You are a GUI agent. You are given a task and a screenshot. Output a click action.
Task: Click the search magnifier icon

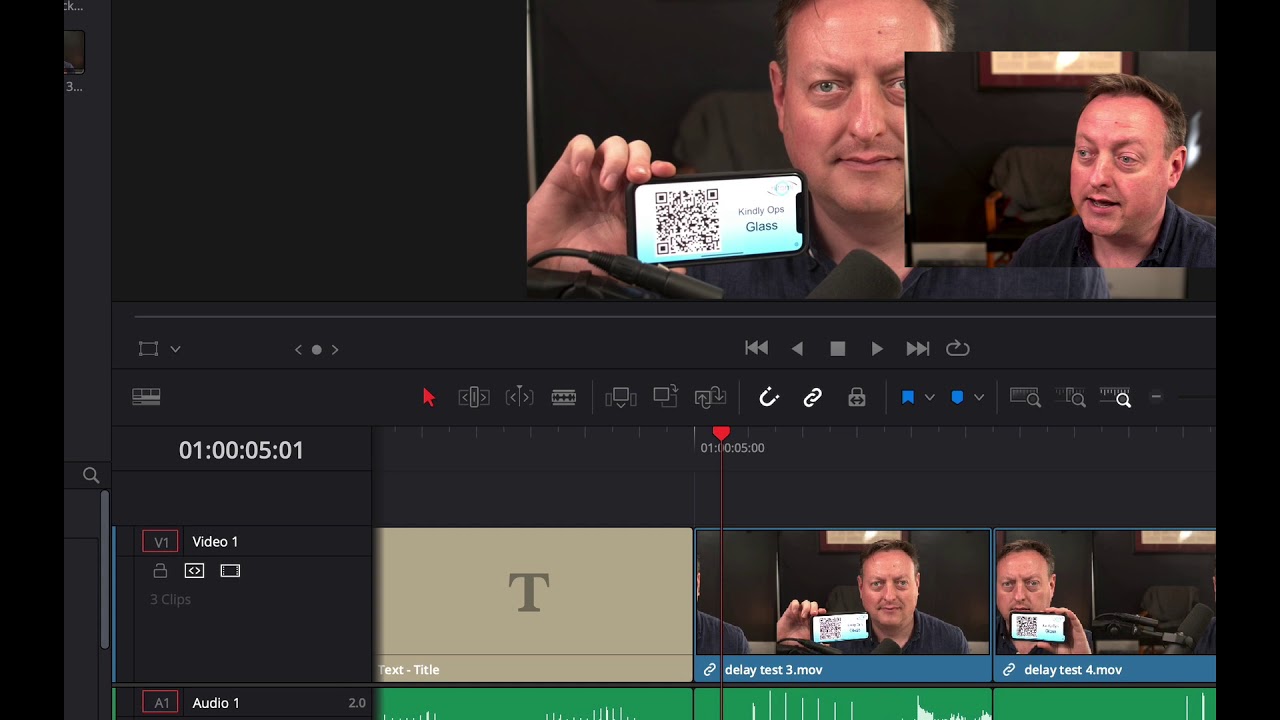coord(91,475)
